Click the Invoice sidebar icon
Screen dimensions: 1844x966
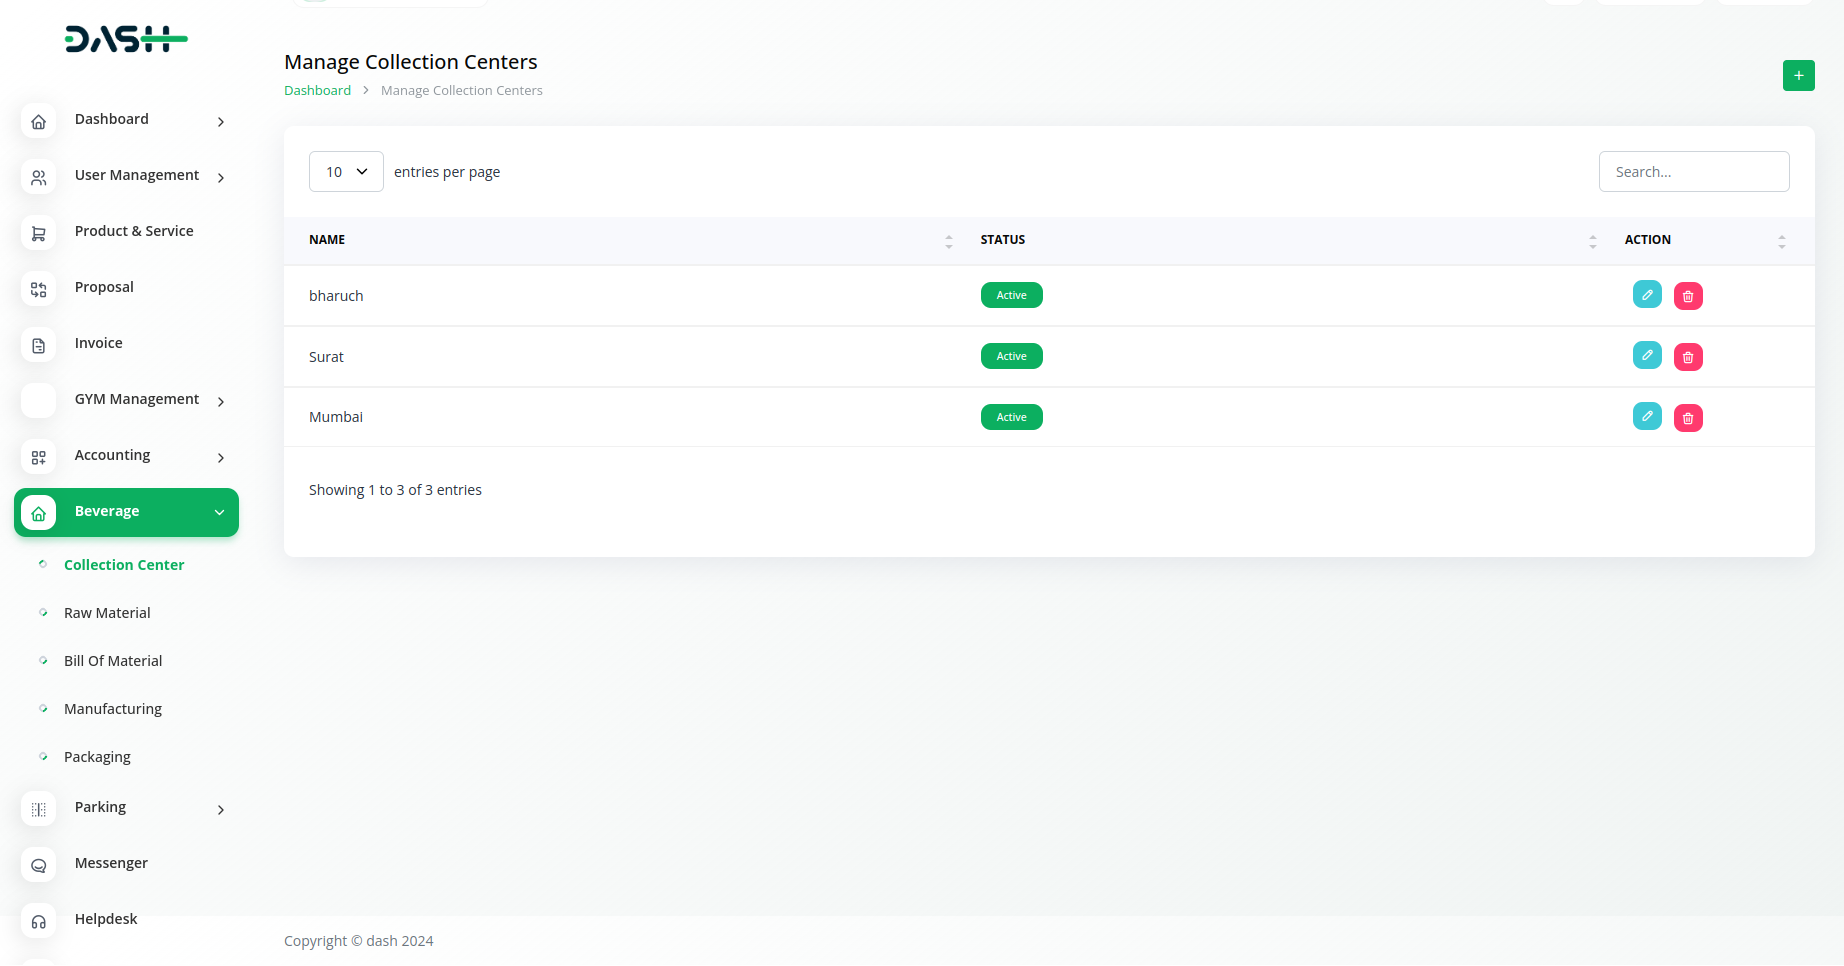39,345
